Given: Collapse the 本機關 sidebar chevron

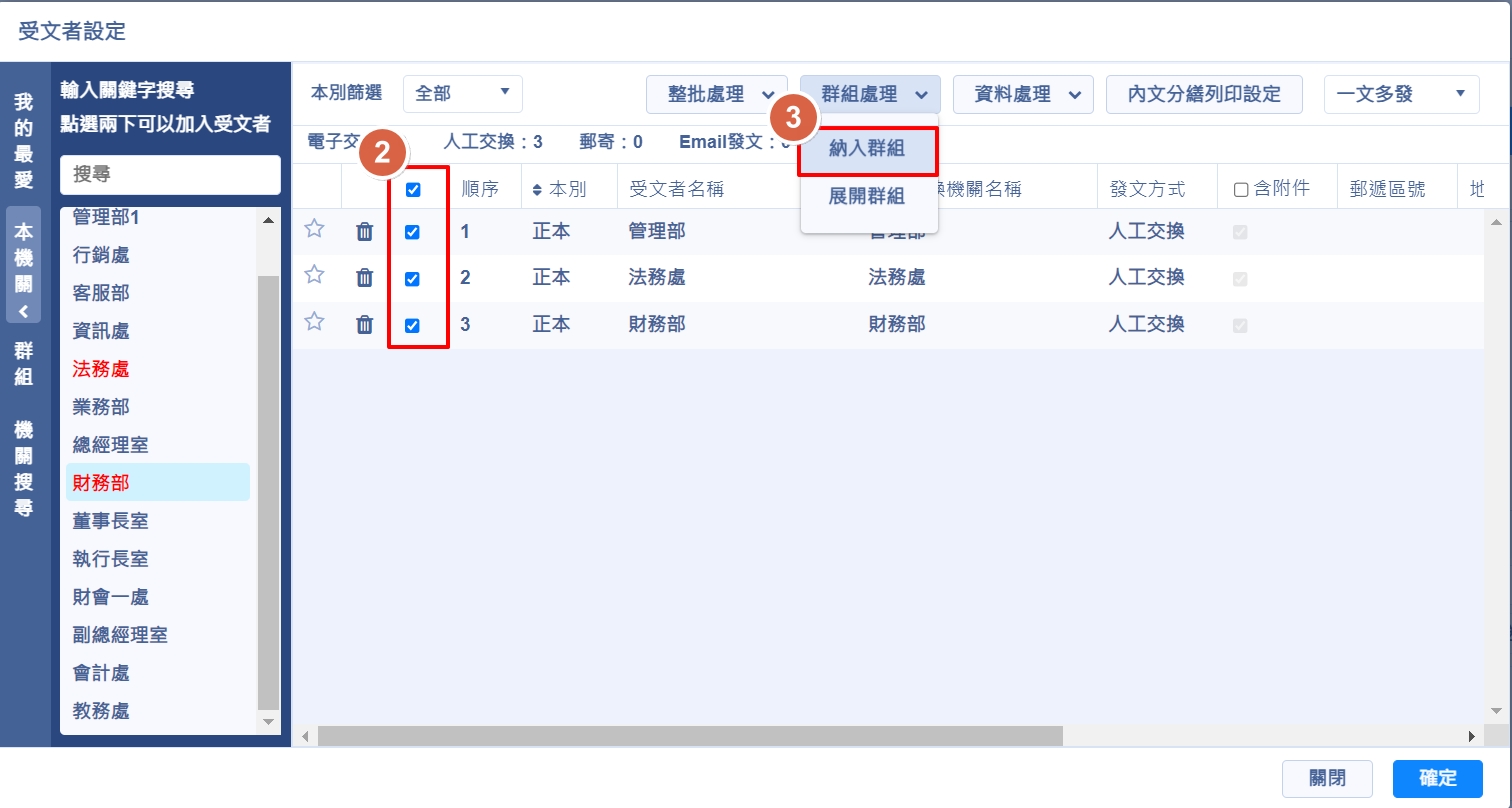Looking at the screenshot, I should (23, 311).
